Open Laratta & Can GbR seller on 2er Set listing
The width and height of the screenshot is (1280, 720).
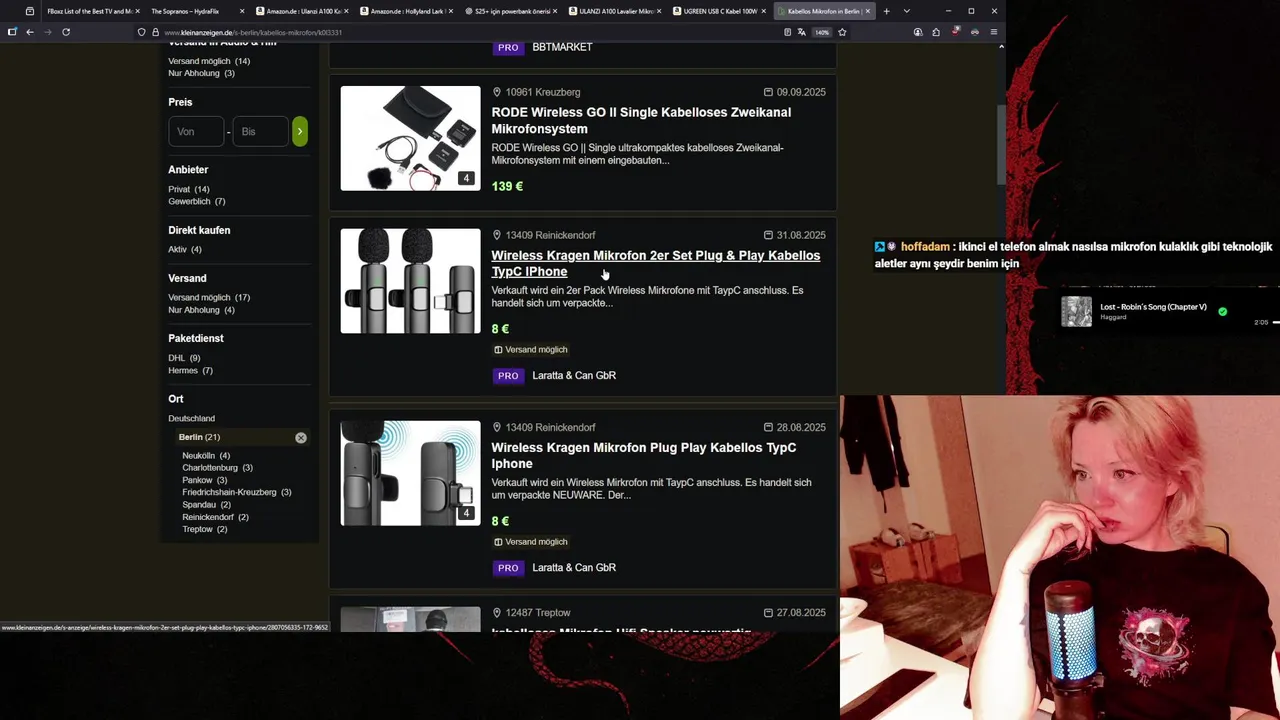tap(574, 375)
